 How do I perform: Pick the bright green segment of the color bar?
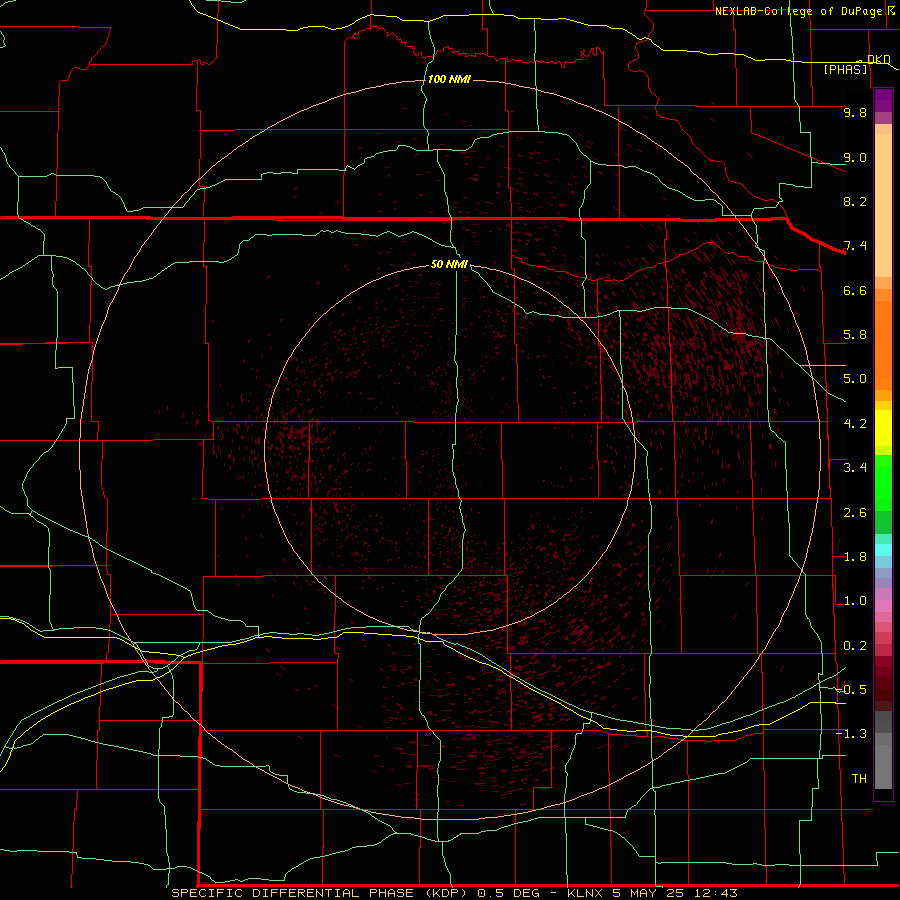click(883, 483)
